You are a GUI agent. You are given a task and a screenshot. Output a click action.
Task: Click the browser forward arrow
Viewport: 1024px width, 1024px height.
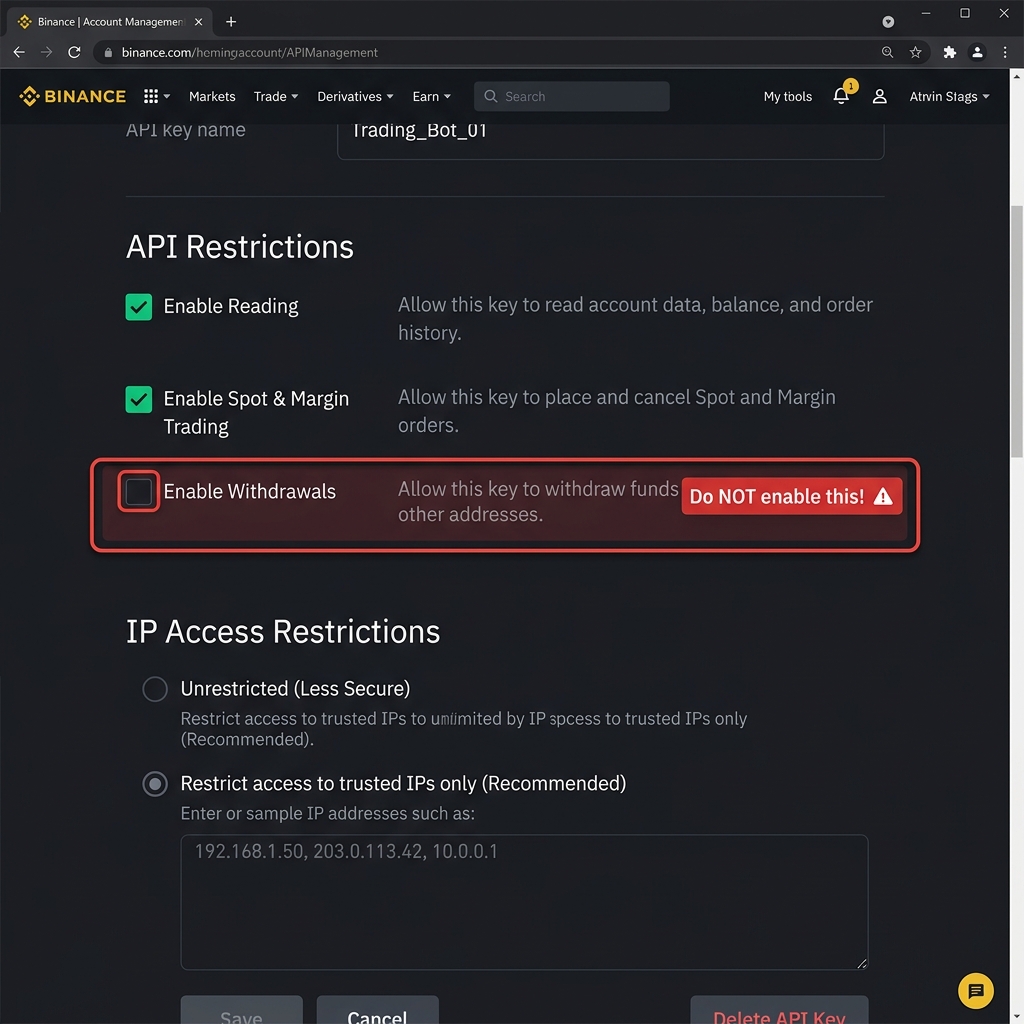[x=46, y=52]
